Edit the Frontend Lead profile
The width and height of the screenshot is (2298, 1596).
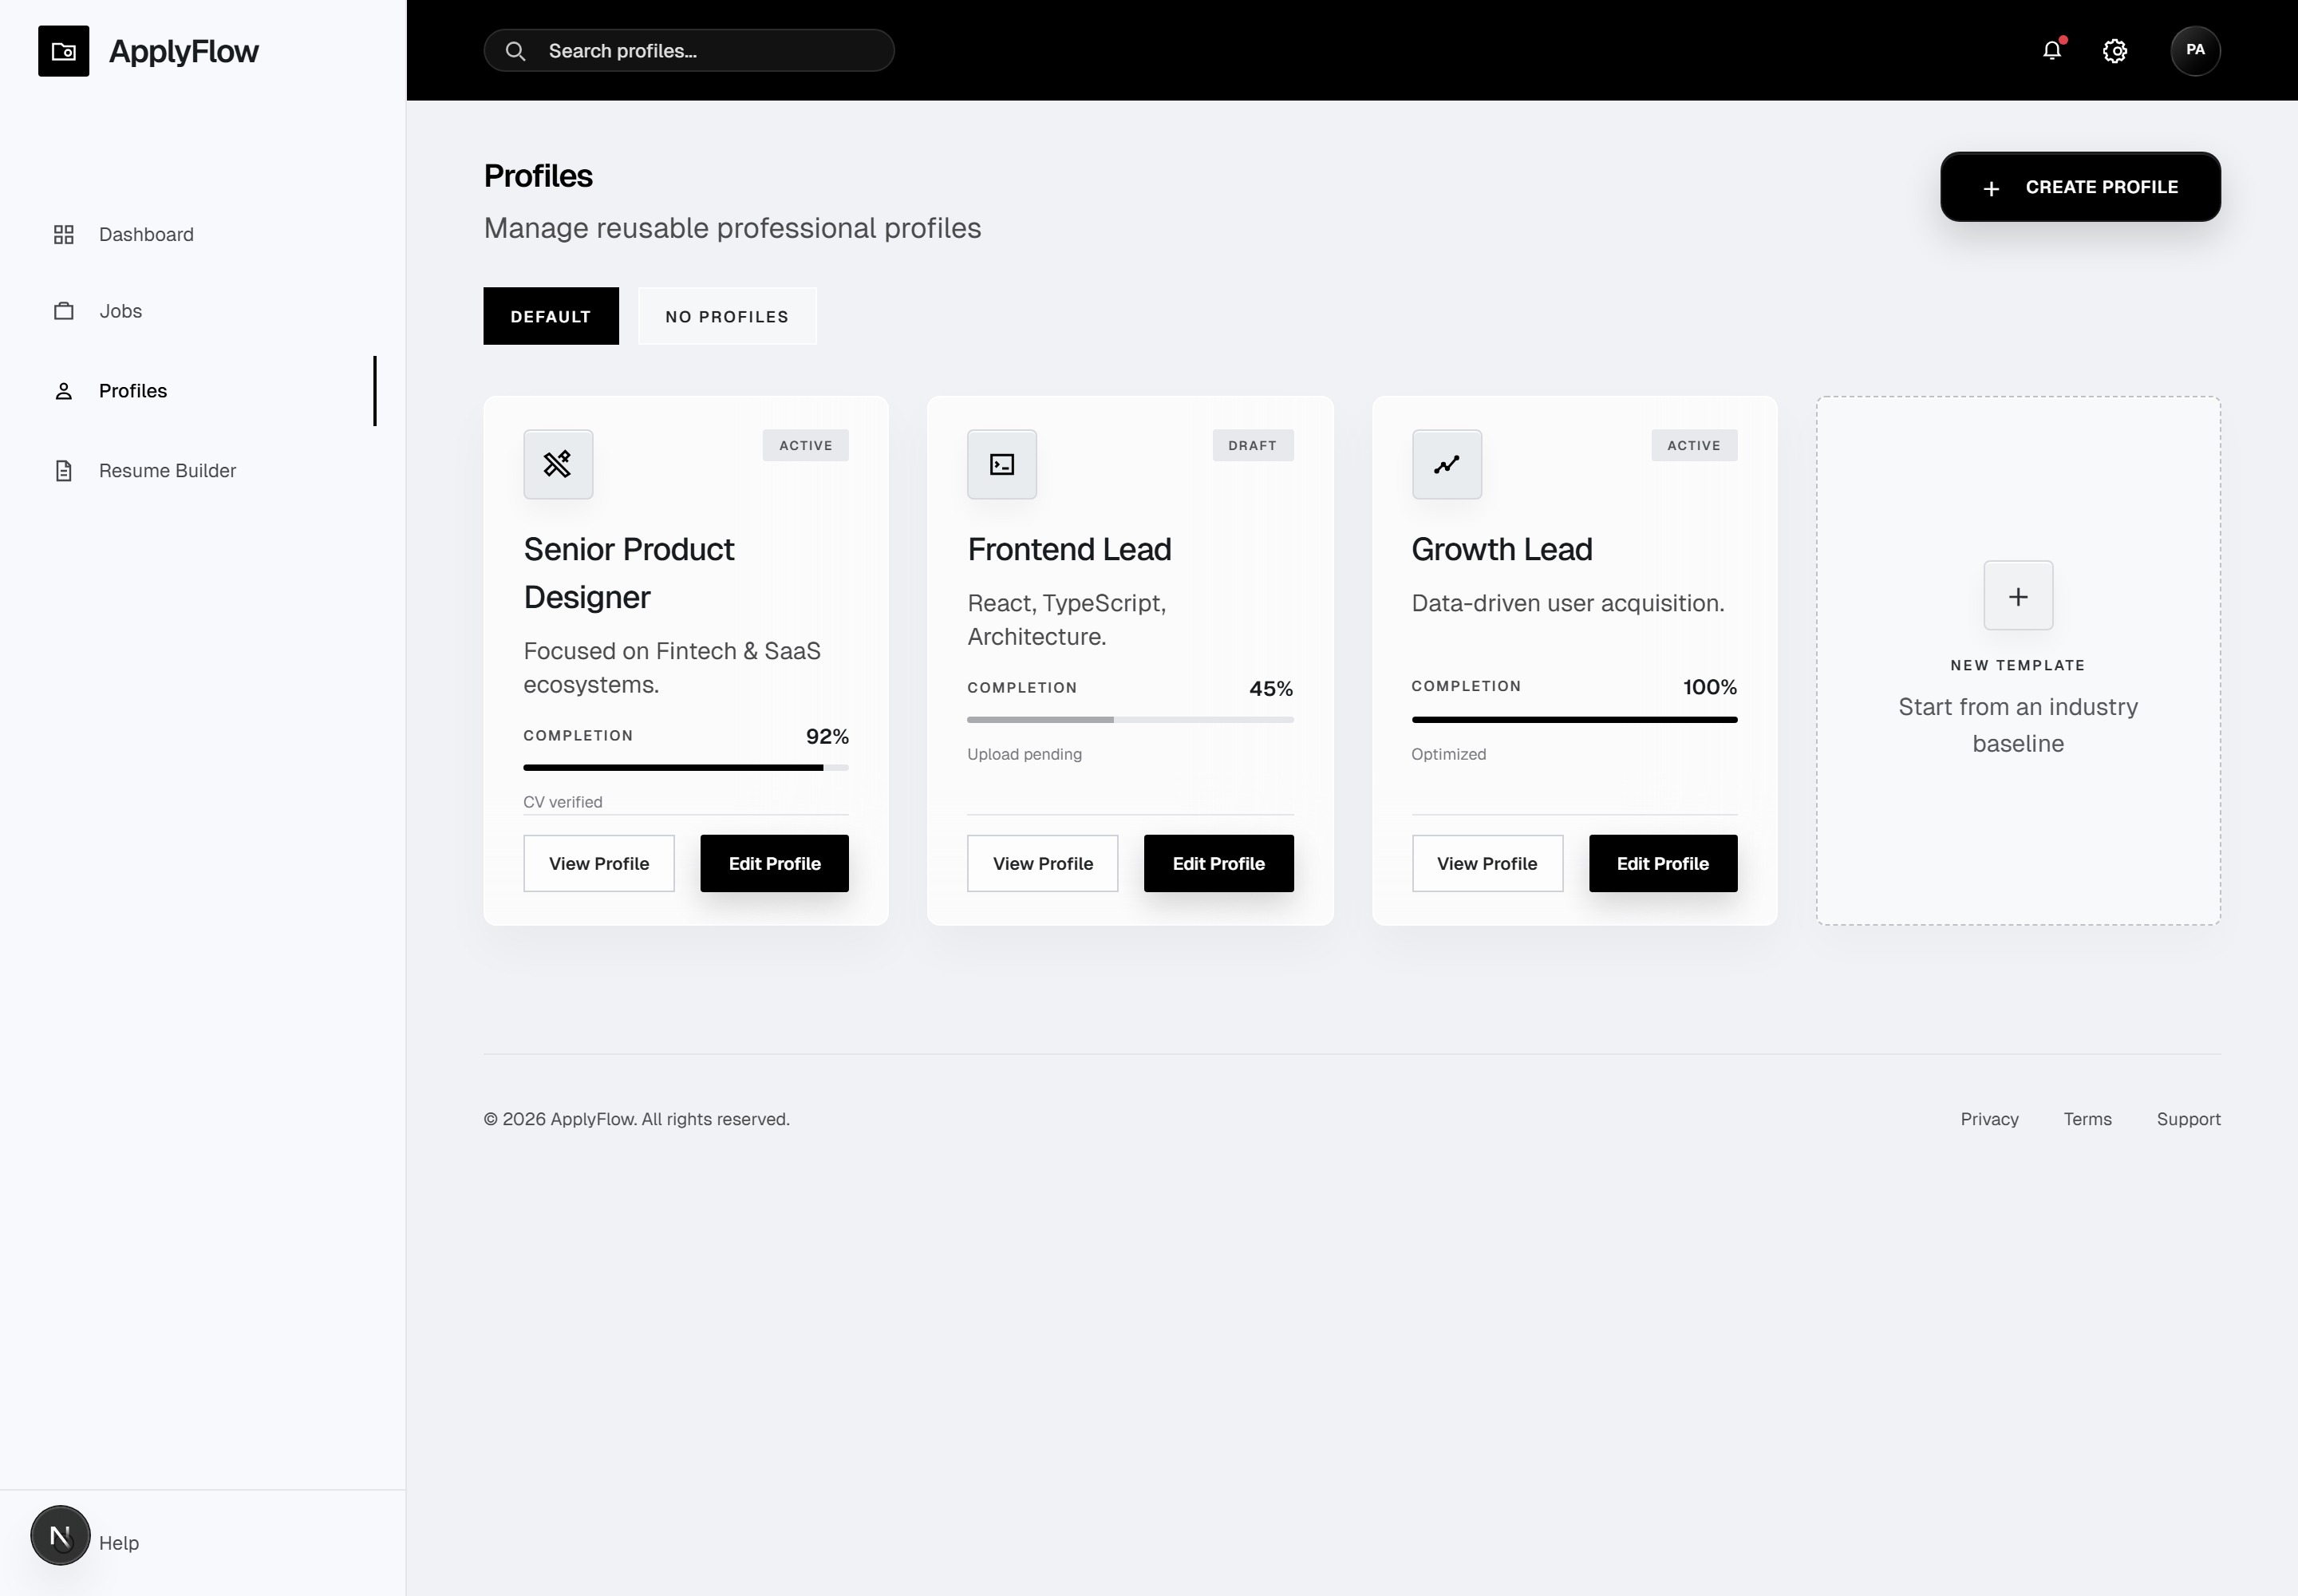click(1218, 863)
